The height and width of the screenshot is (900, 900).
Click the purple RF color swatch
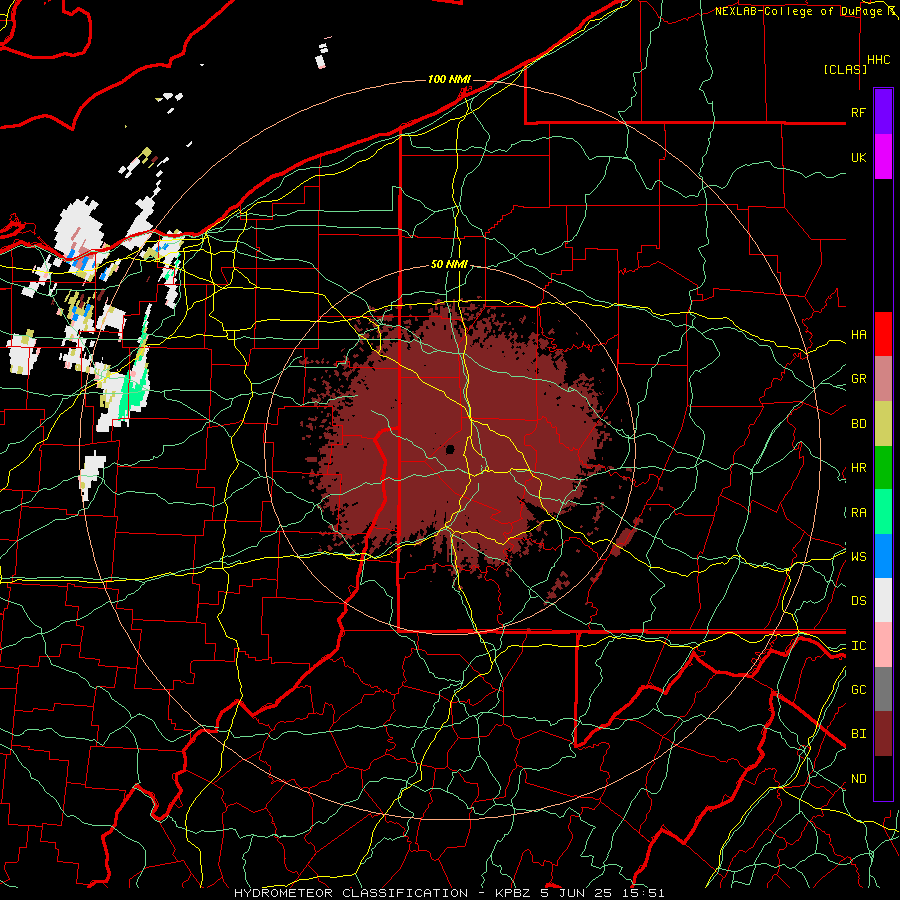coord(883,112)
